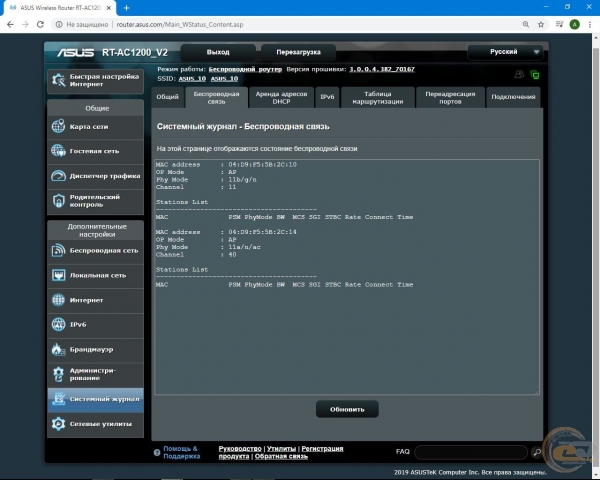
Task: Click the second ASUS_10 SSID link
Action: [224, 78]
